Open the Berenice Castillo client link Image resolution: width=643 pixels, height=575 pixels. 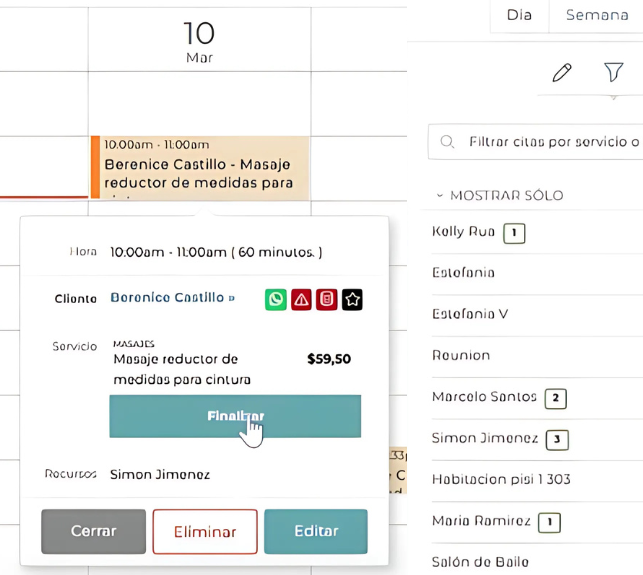172,298
